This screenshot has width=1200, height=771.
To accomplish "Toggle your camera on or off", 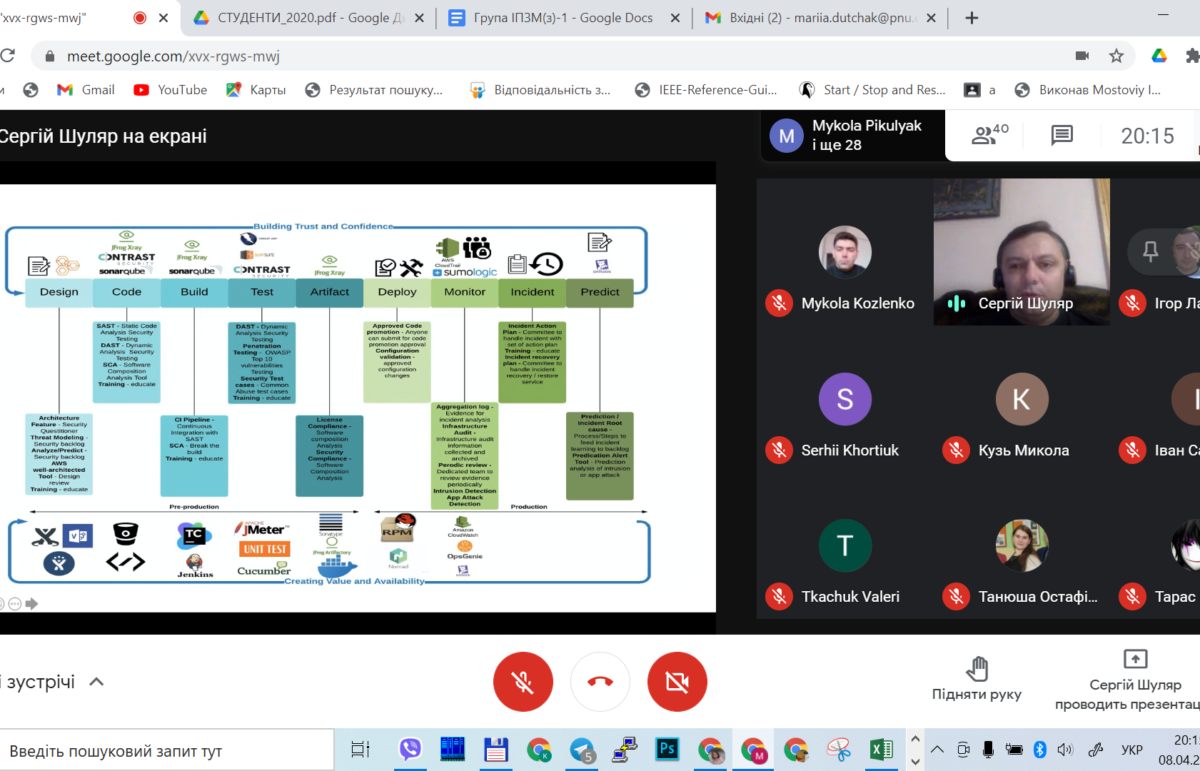I will (677, 681).
